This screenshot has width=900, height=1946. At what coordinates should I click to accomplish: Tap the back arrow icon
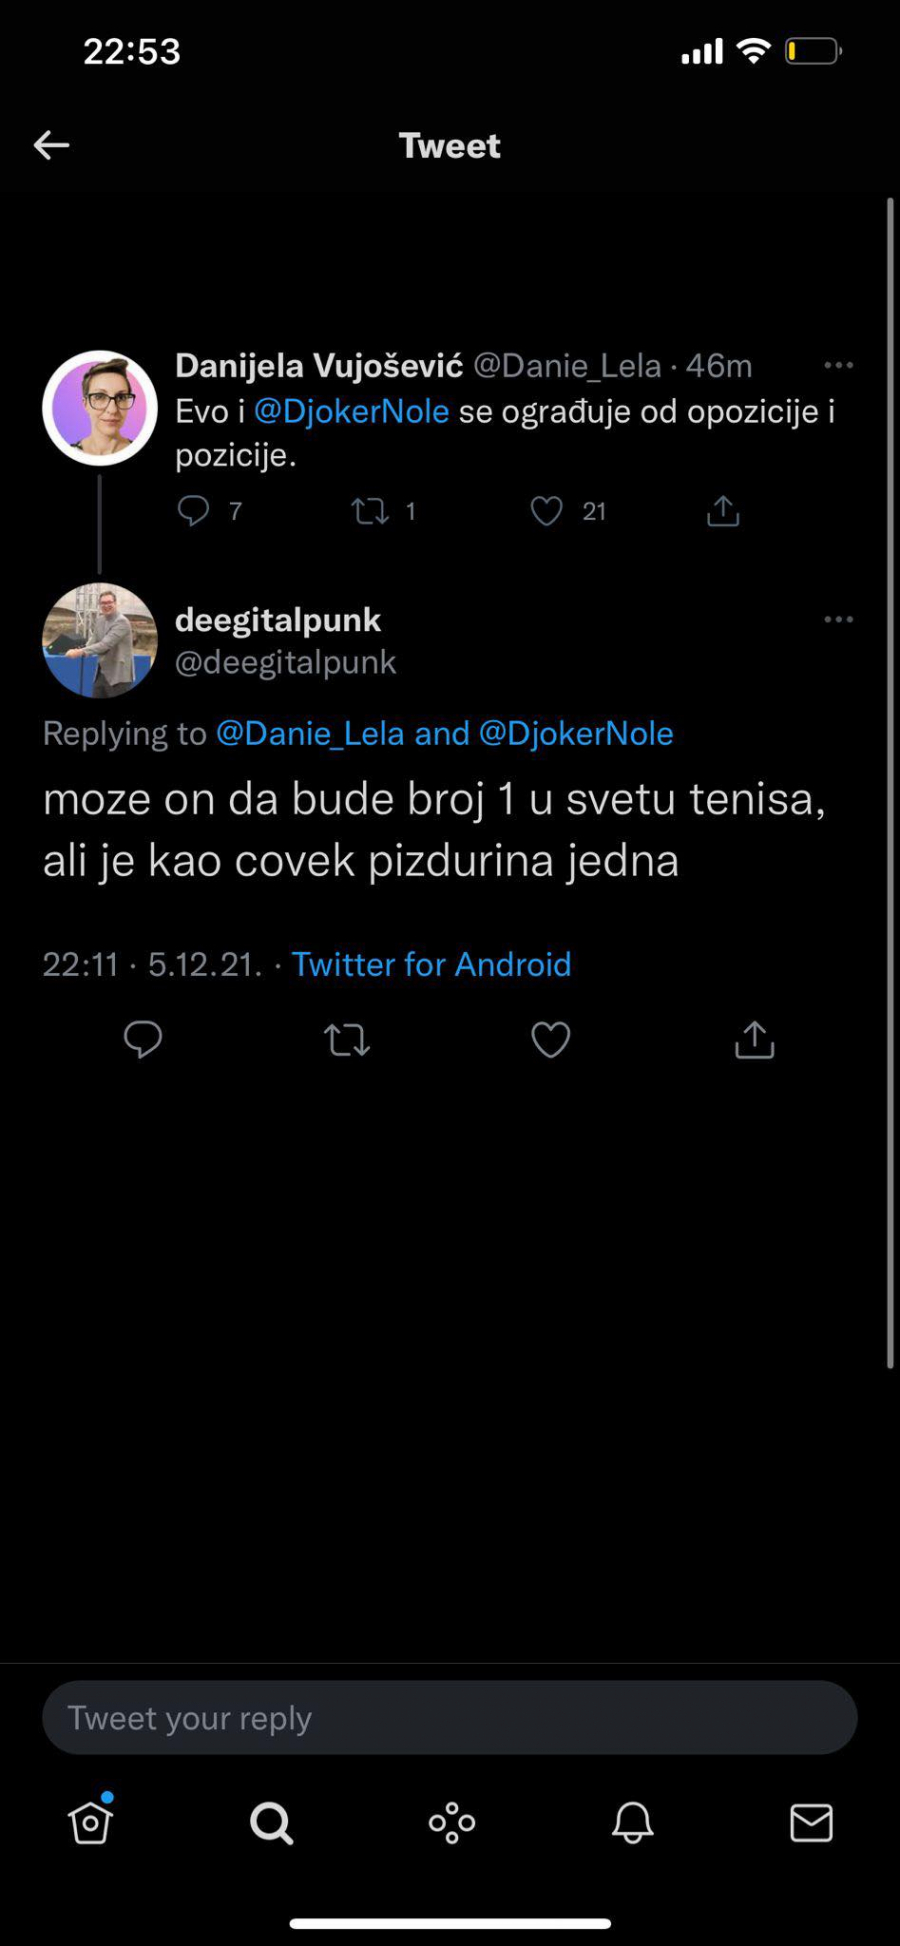pyautogui.click(x=51, y=145)
